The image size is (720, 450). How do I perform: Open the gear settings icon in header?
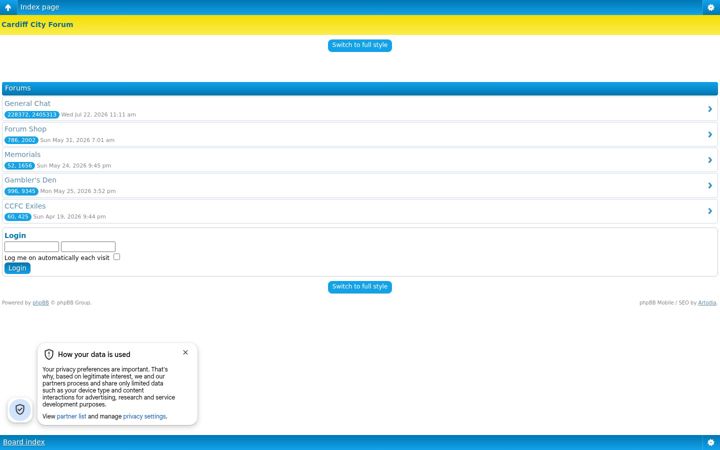[x=711, y=7]
